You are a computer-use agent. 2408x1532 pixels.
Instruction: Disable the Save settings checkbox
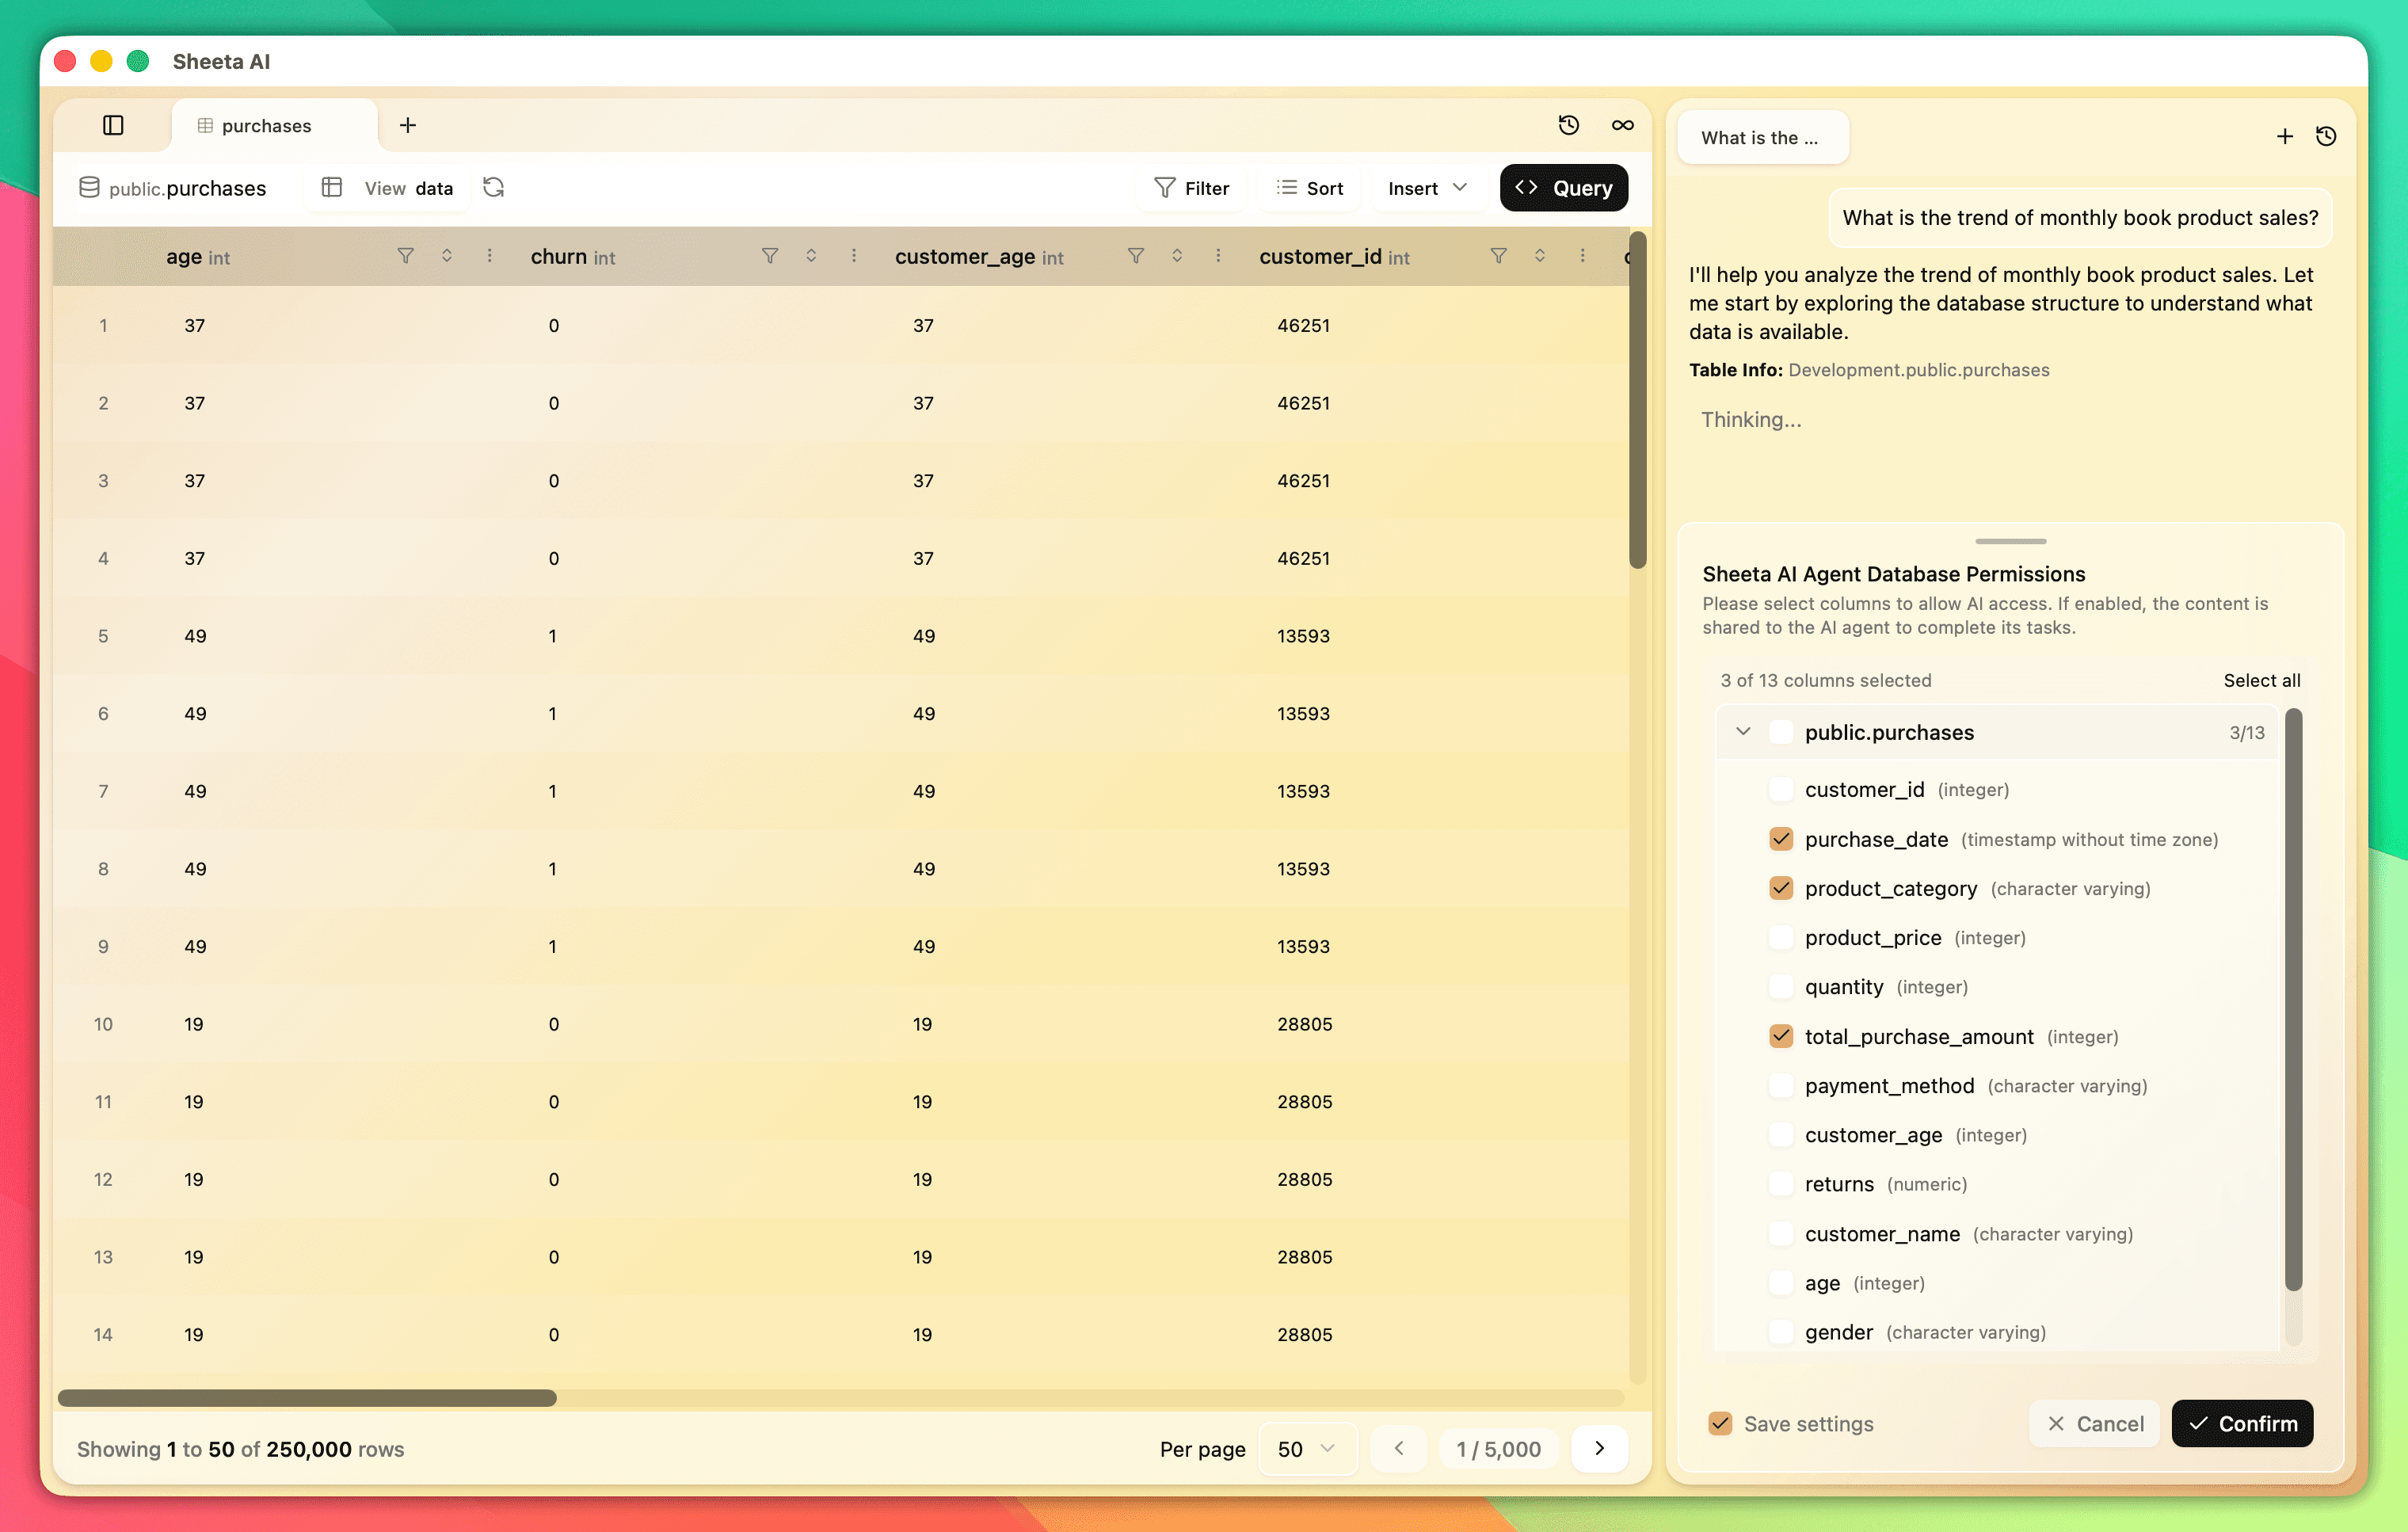[1720, 1423]
